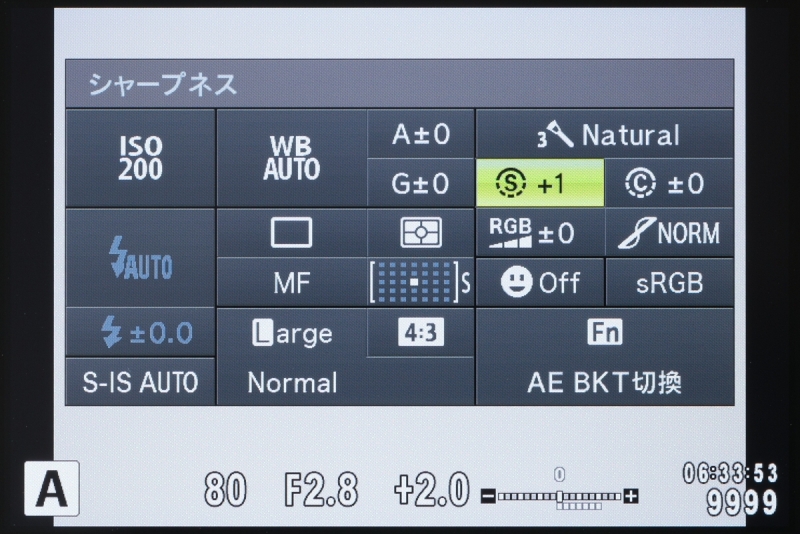
Task: Open the WB AUTO white balance cell
Action: pyautogui.click(x=291, y=158)
